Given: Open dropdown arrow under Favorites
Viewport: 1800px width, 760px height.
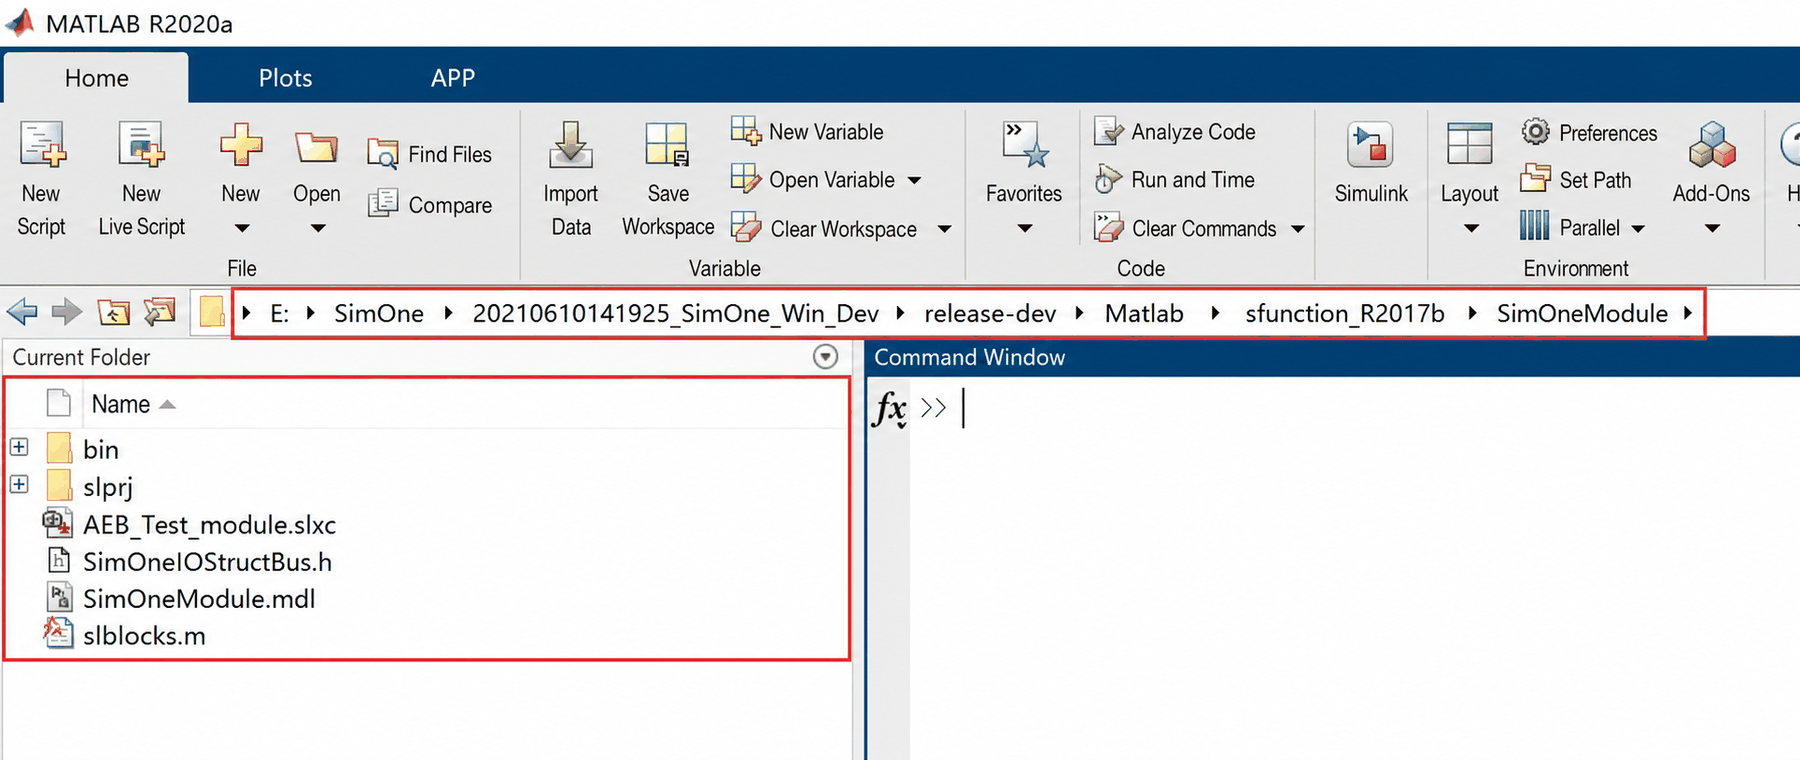Looking at the screenshot, I should tap(1024, 229).
